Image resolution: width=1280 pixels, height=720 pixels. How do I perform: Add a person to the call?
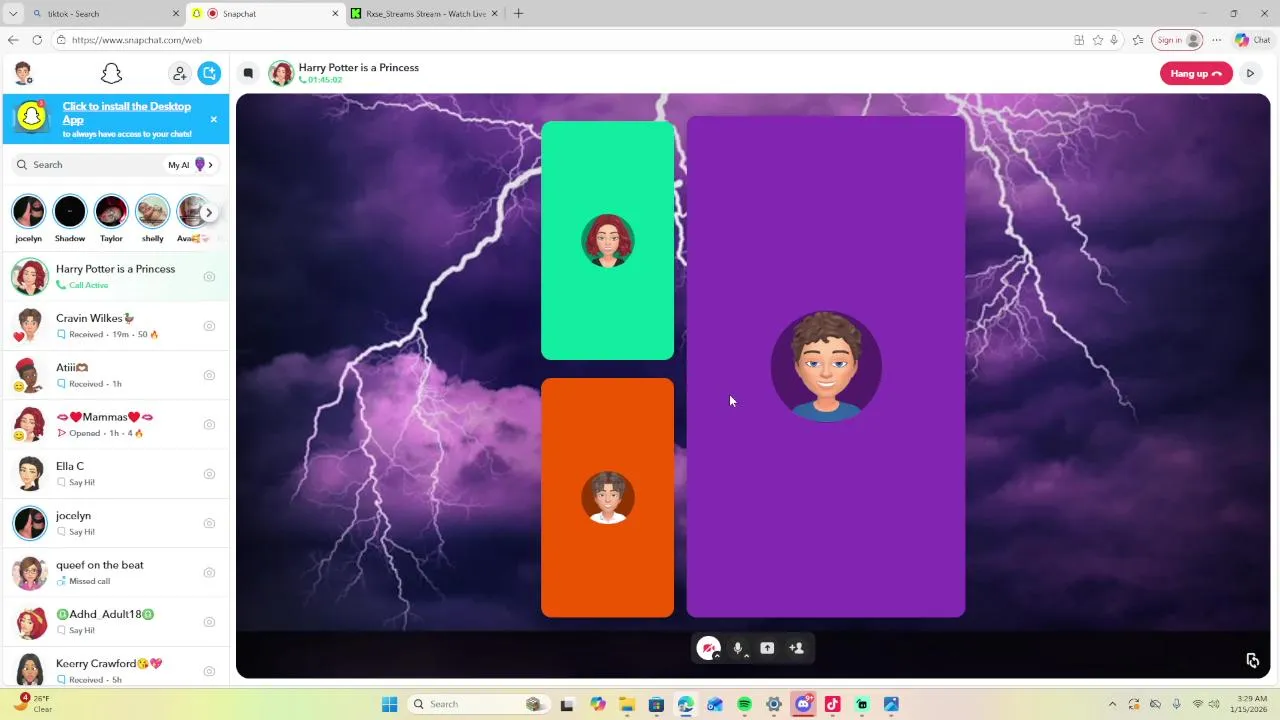796,648
